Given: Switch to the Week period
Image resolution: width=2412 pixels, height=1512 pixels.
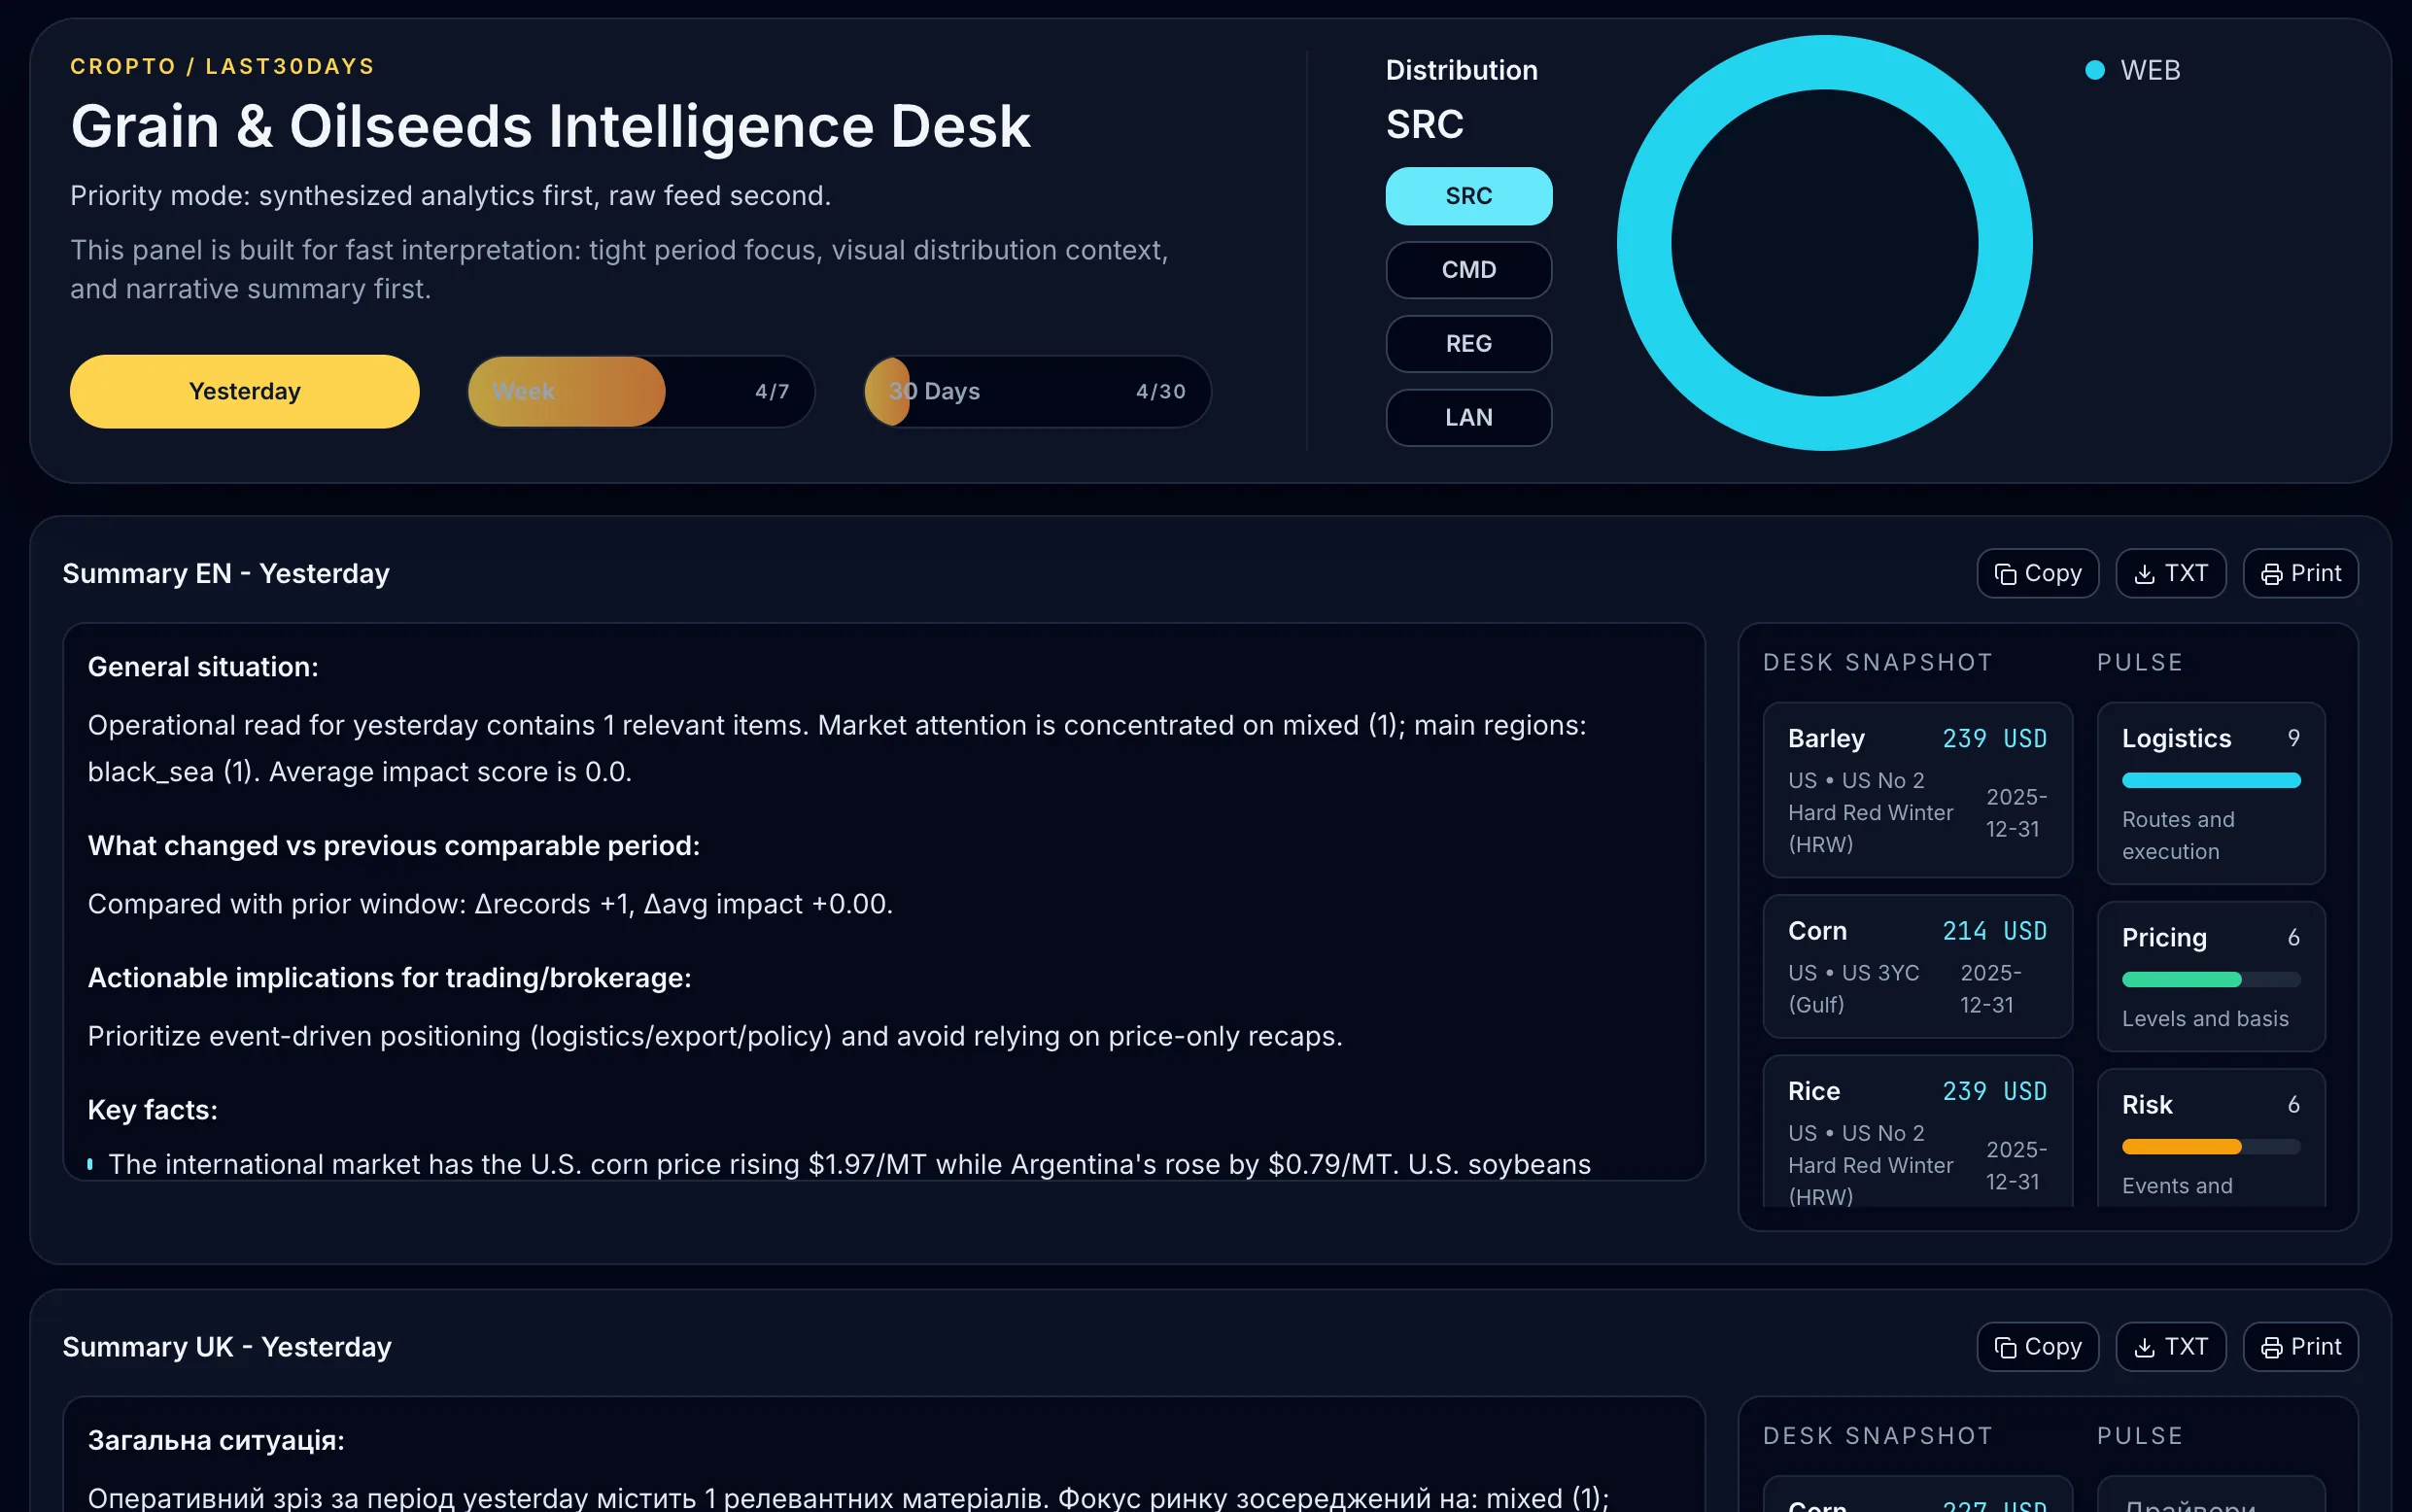Looking at the screenshot, I should pos(640,391).
